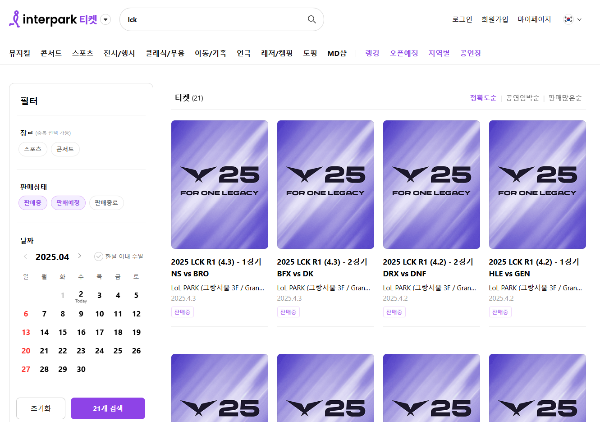
Task: Open the purple 공연장 link
Action: pos(470,53)
